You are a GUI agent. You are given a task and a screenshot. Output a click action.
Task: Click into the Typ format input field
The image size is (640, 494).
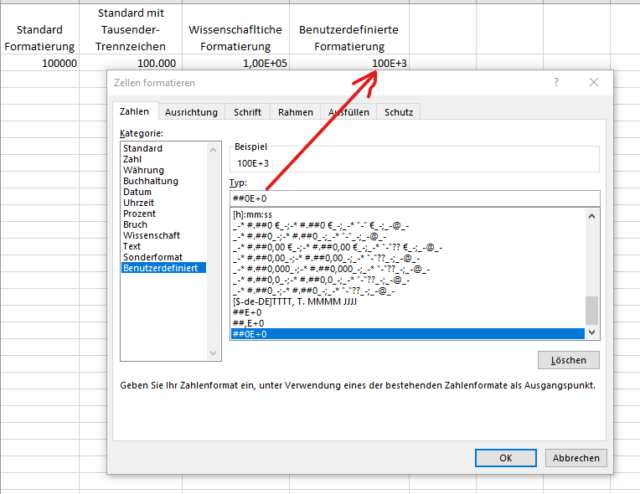(415, 199)
